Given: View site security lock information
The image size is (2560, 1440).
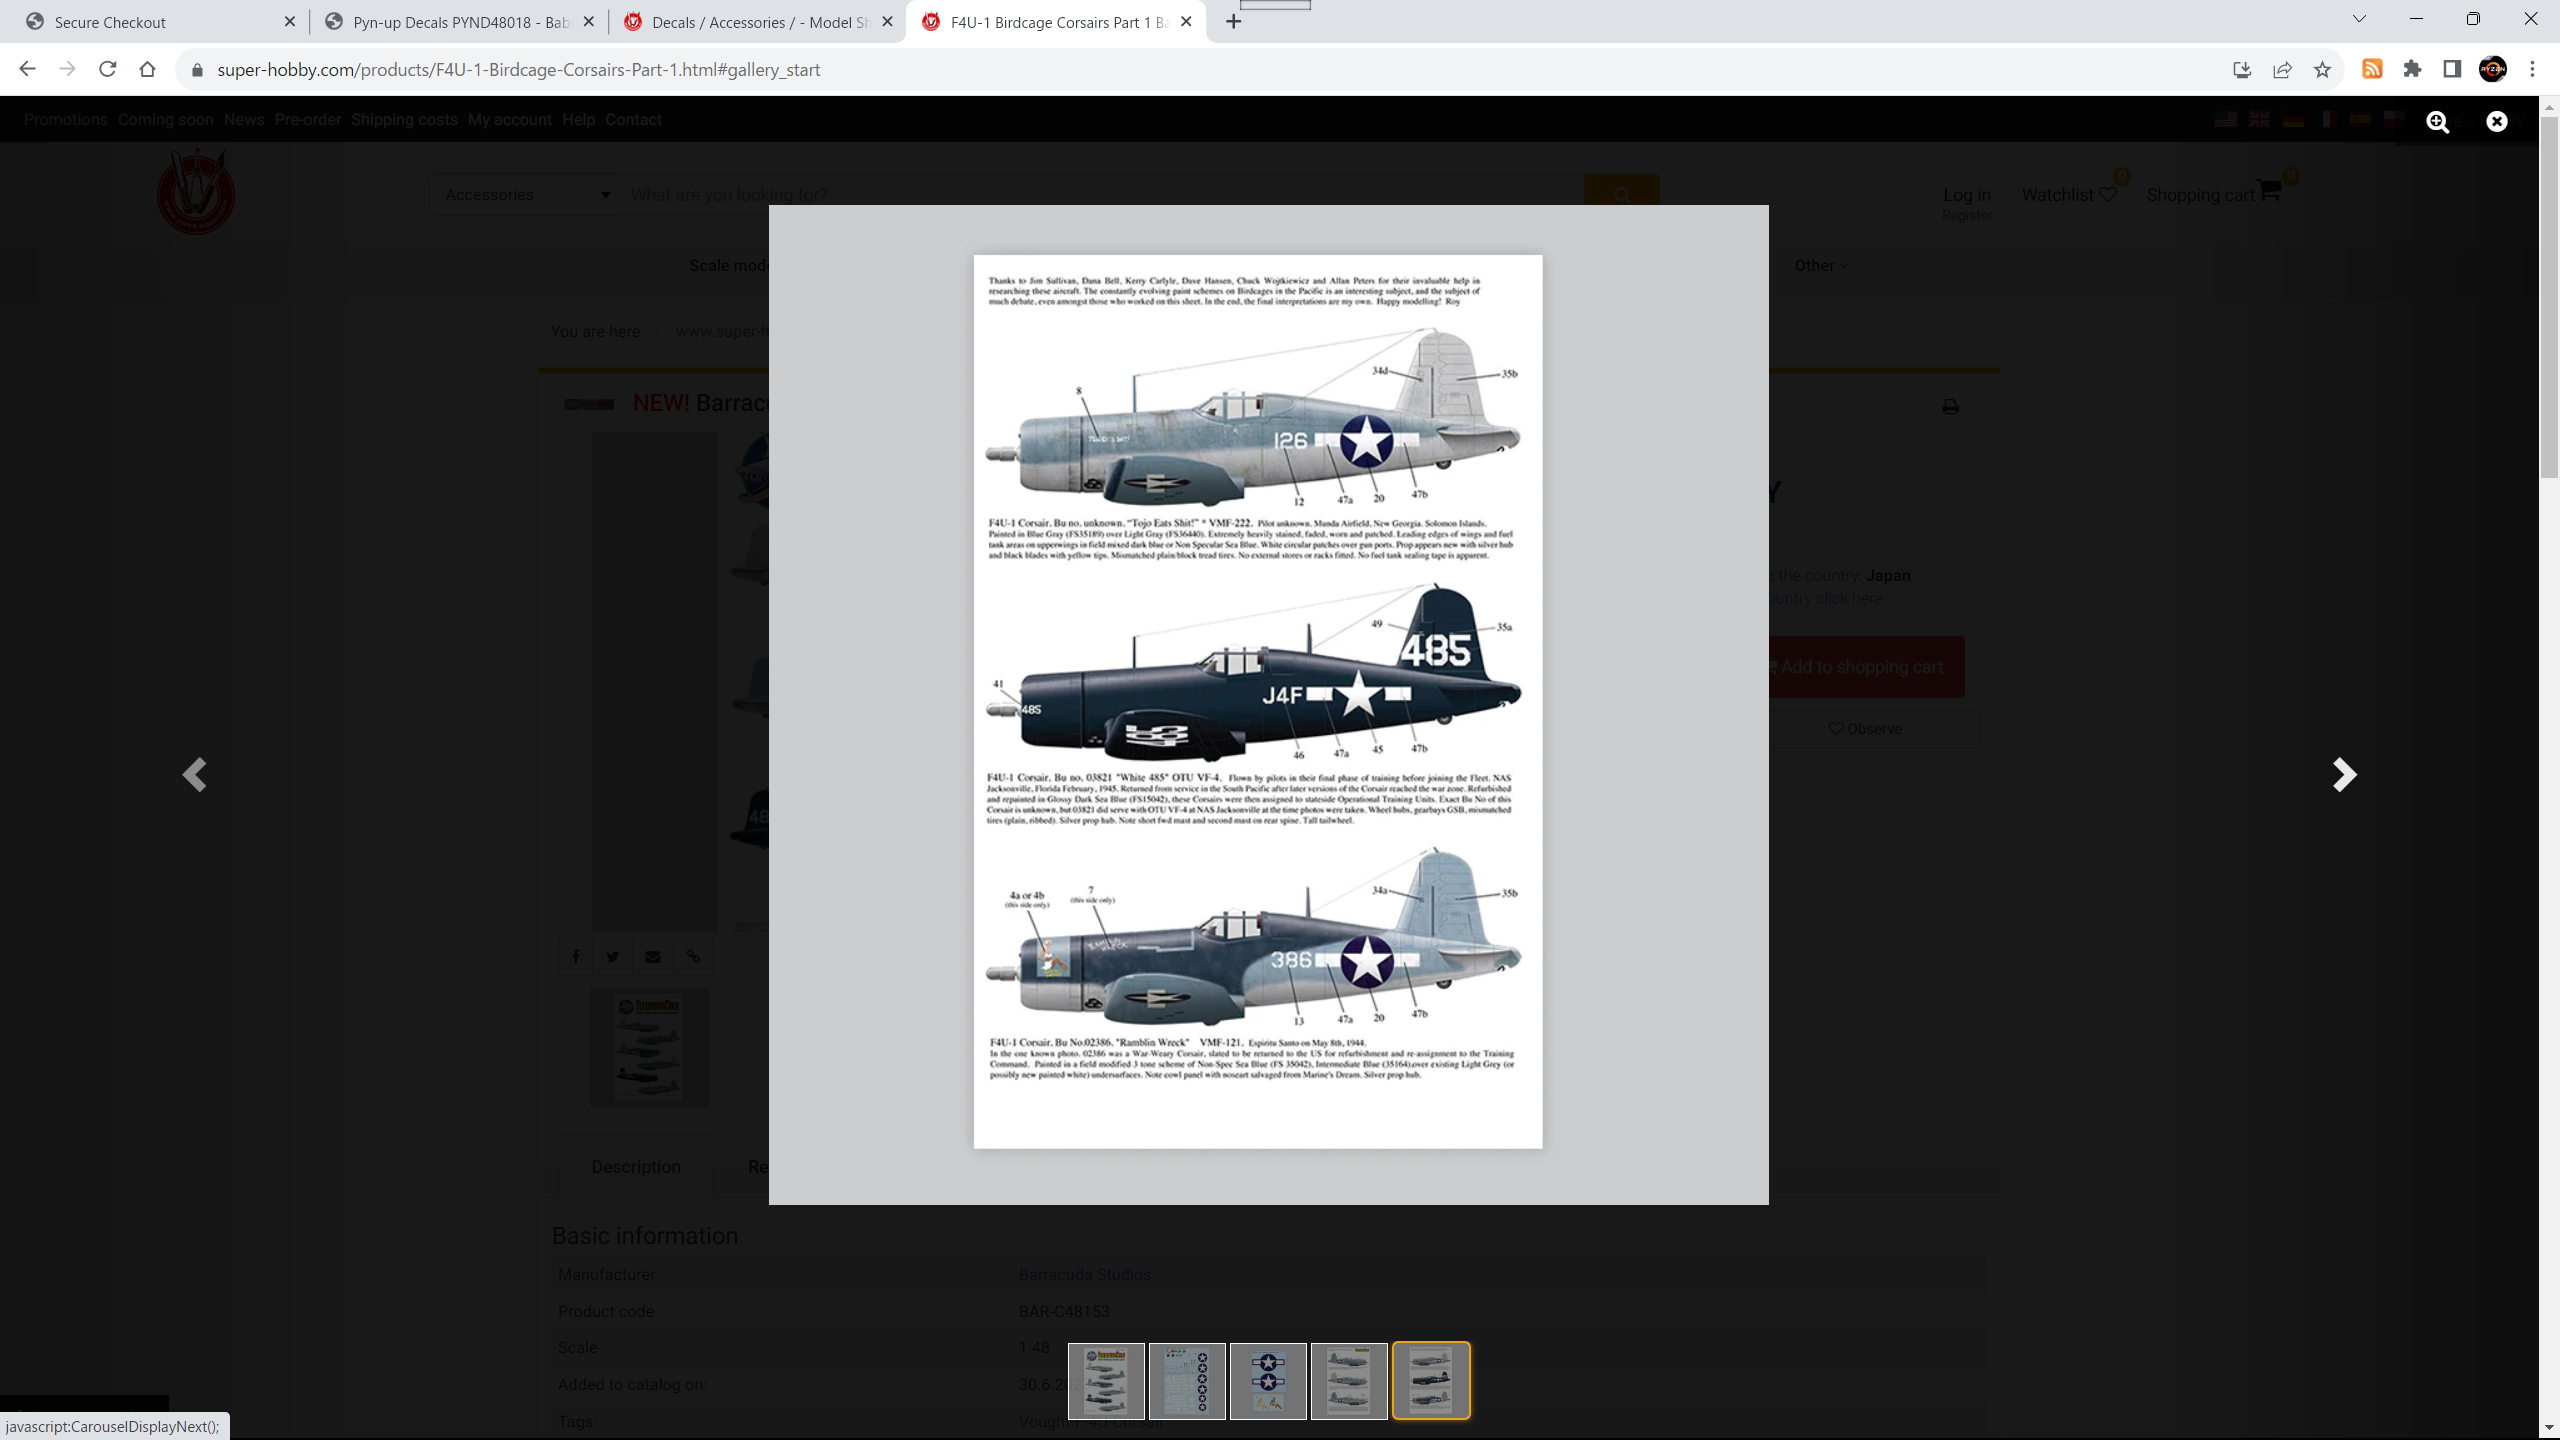Looking at the screenshot, I should pos(197,69).
